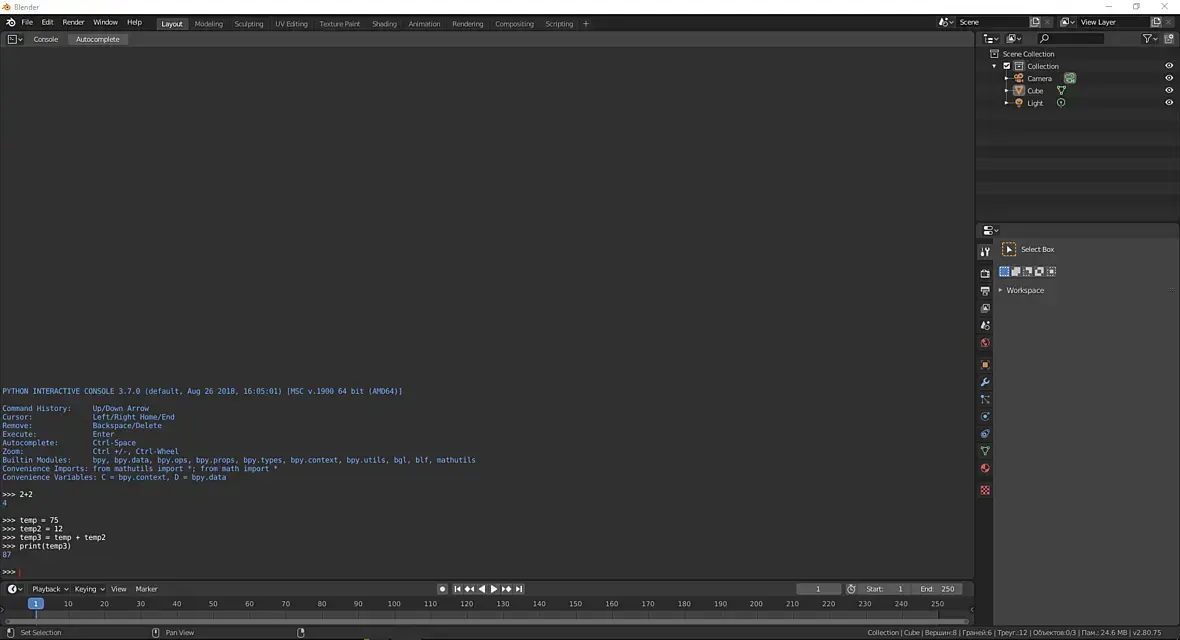Viewport: 1180px width, 640px height.
Task: Open the Object properties tab
Action: point(985,364)
